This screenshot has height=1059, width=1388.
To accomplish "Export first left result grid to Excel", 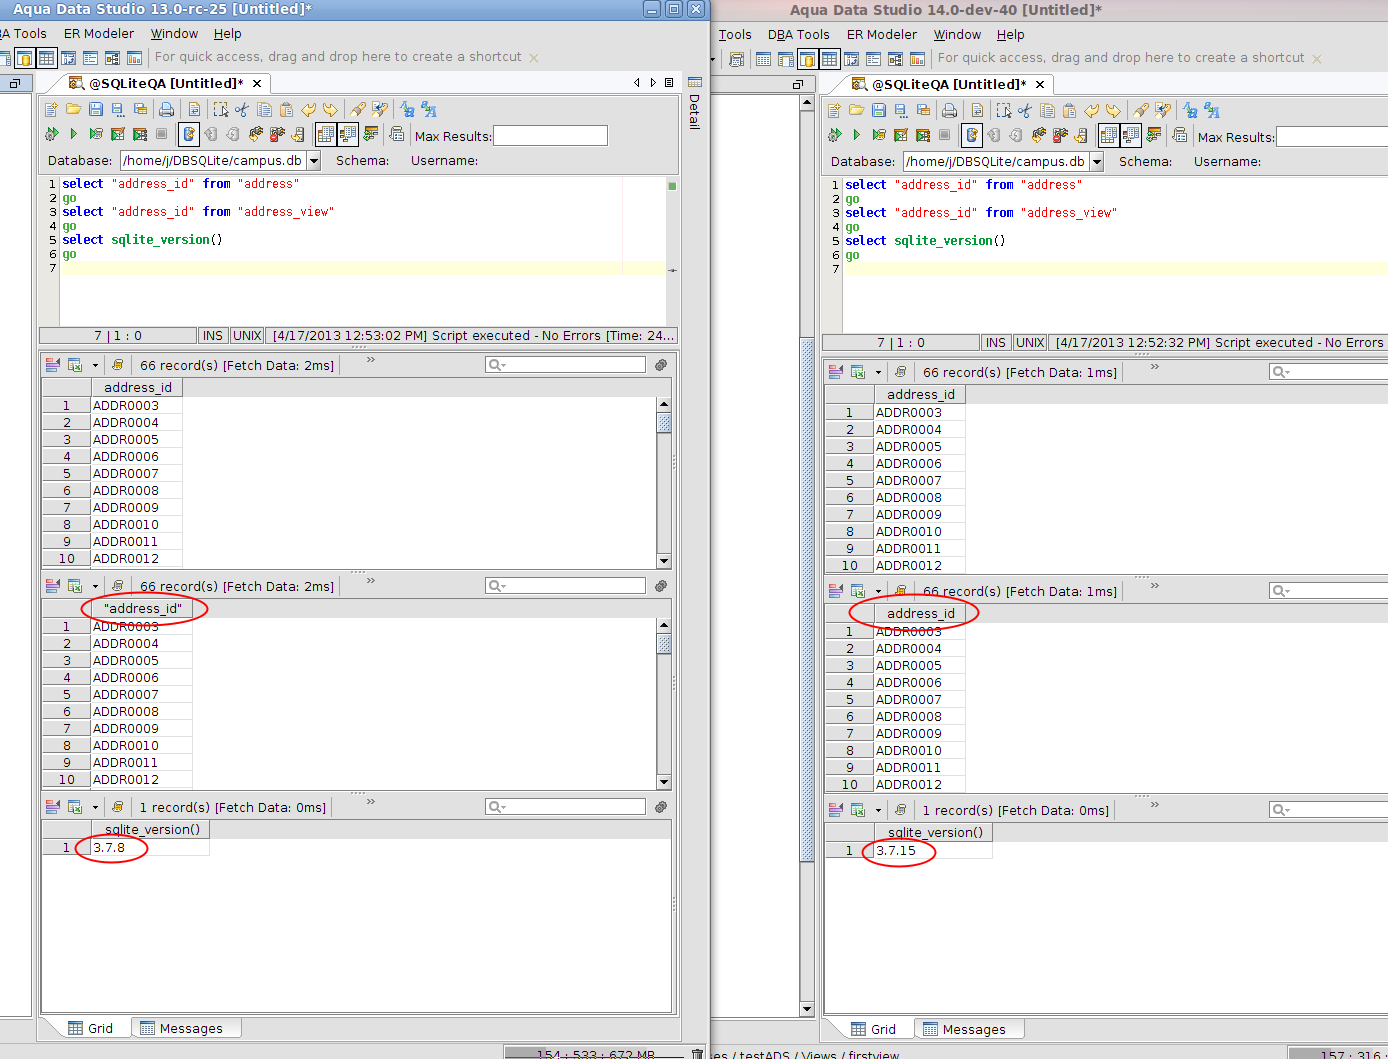I will click(x=75, y=365).
